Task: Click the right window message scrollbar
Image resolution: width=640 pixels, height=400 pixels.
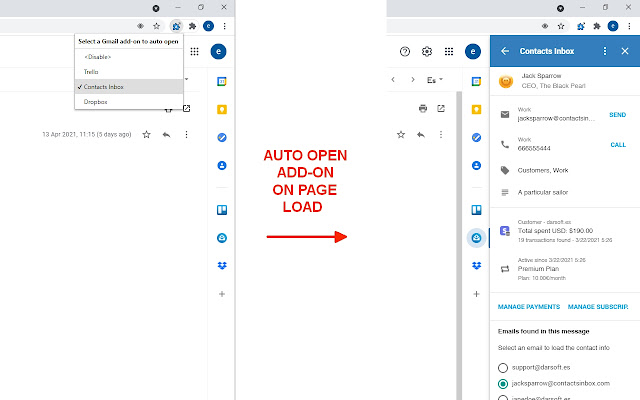Action: coord(459,245)
